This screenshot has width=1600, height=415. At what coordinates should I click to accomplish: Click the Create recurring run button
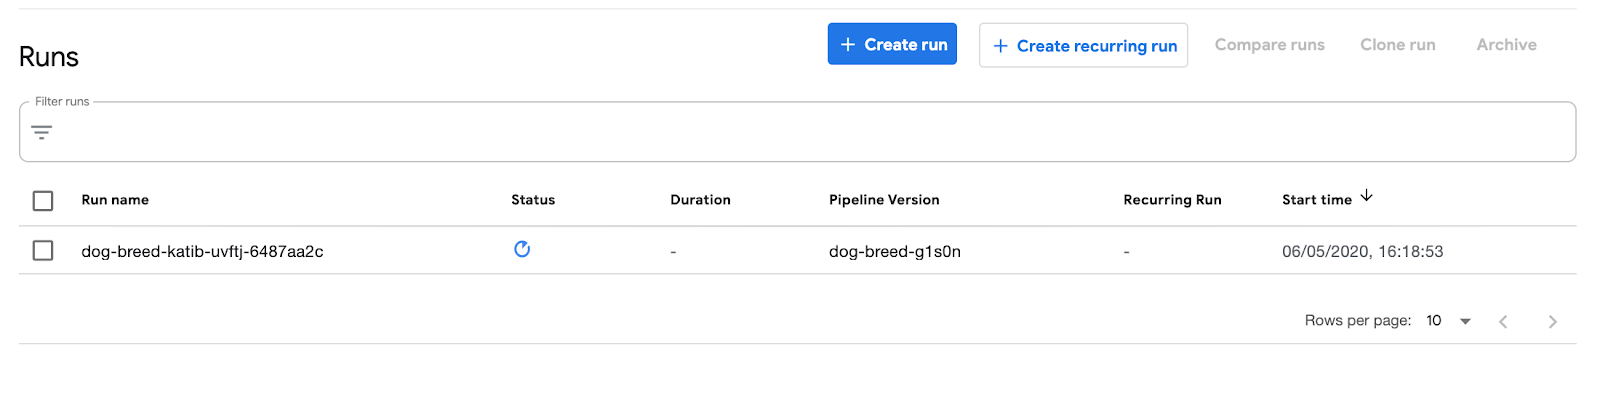tap(1083, 46)
